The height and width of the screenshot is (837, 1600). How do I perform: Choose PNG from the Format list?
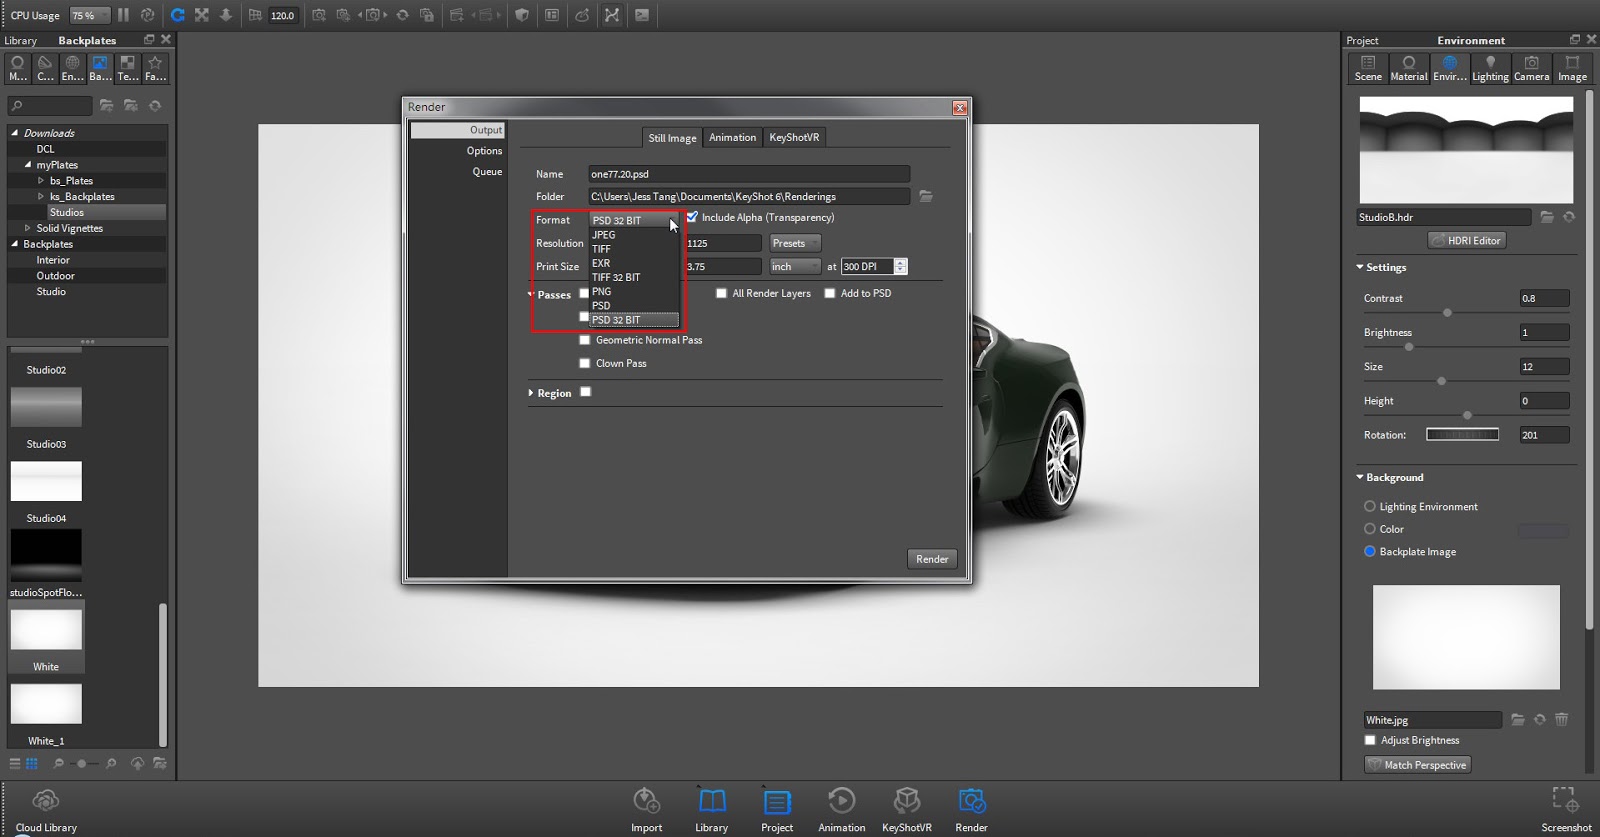[x=634, y=291]
